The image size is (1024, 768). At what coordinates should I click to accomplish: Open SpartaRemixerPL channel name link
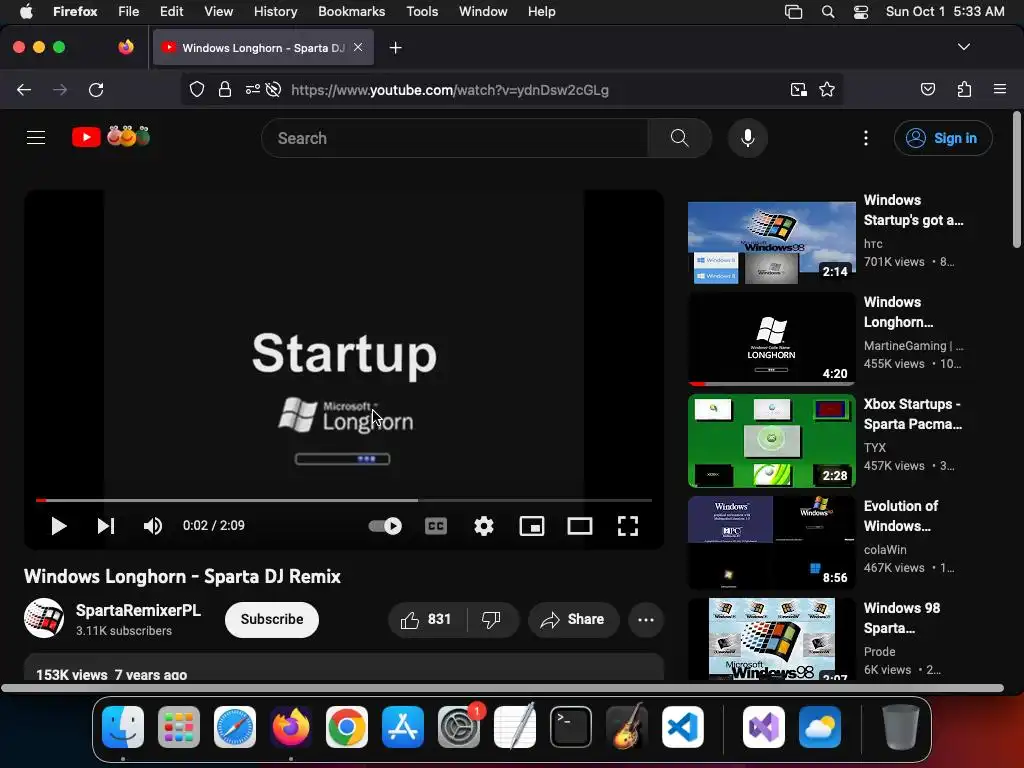coord(138,610)
